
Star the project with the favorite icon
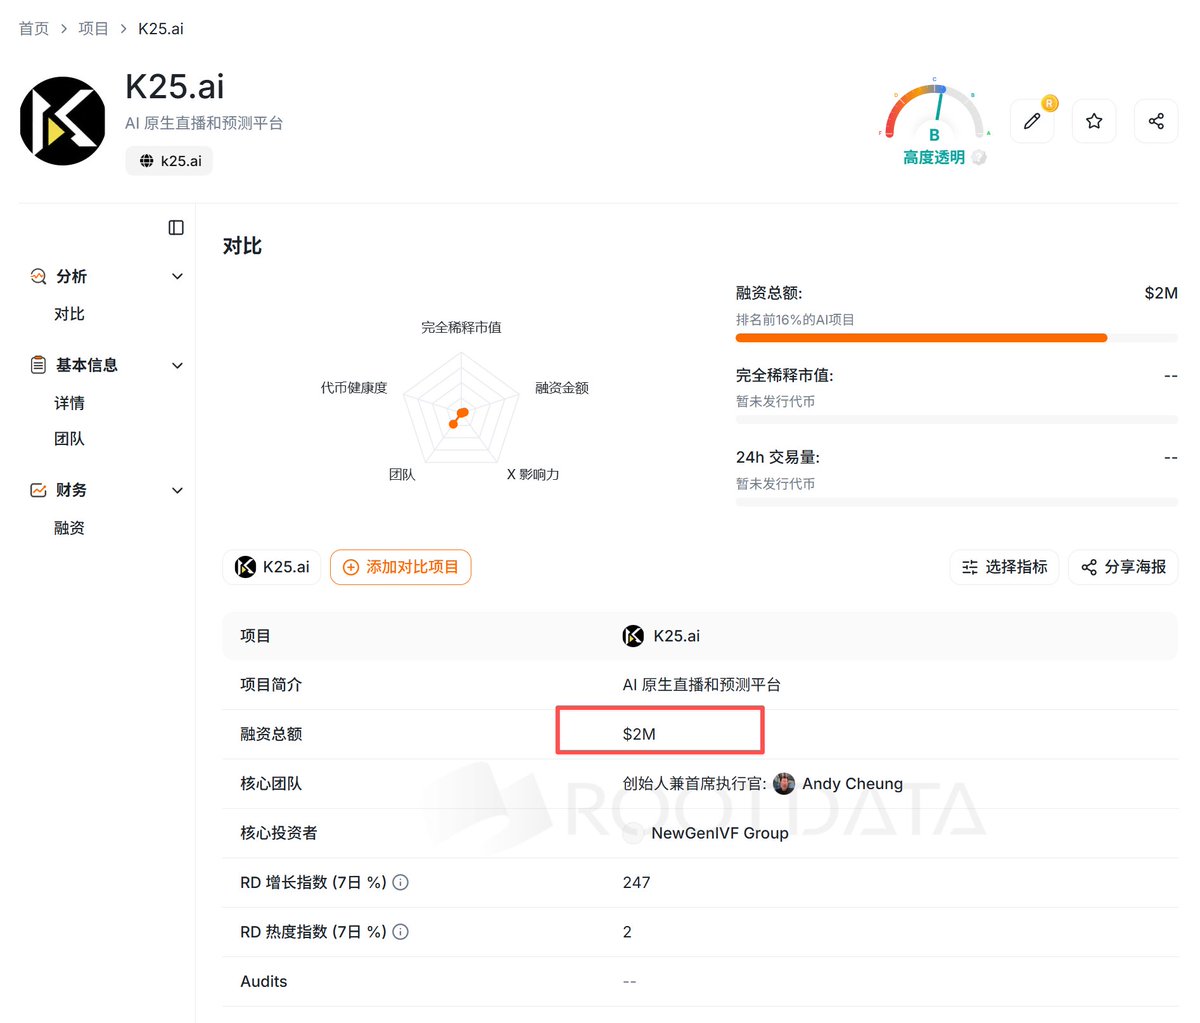click(x=1094, y=121)
